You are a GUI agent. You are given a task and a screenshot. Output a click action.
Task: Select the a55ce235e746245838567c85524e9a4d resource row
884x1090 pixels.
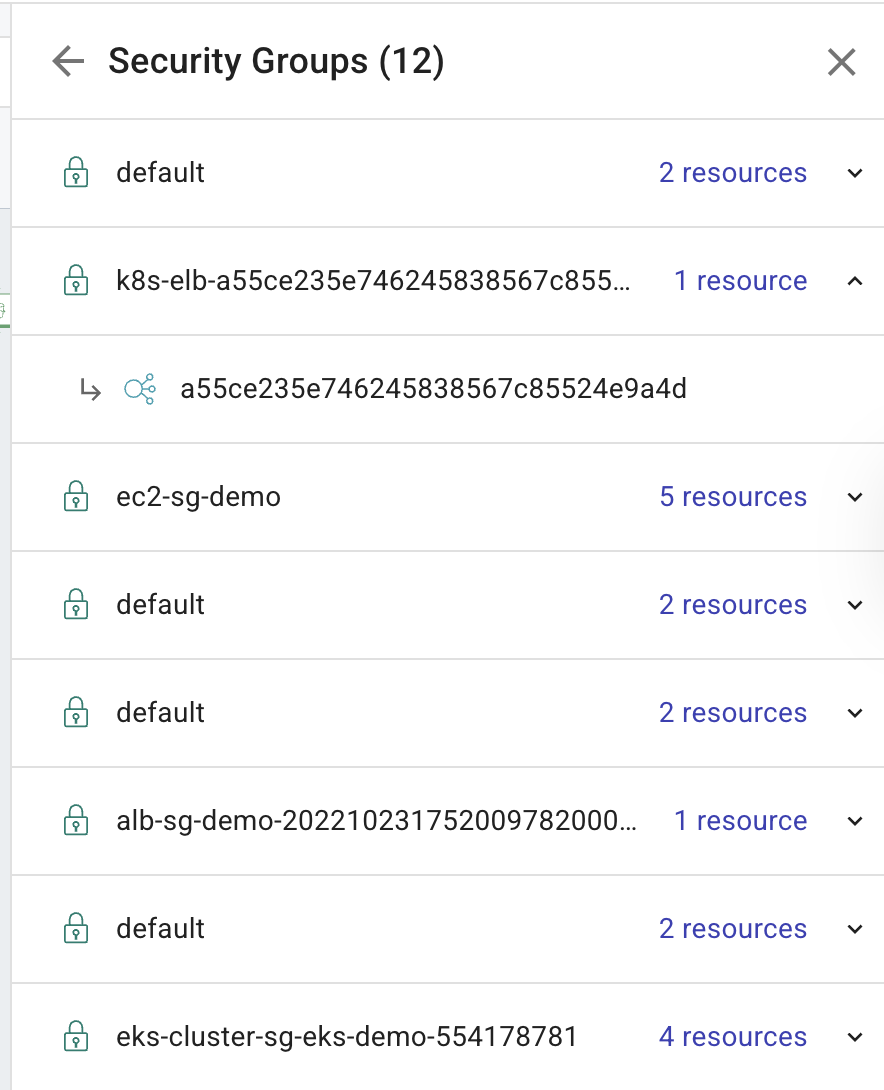click(x=433, y=388)
